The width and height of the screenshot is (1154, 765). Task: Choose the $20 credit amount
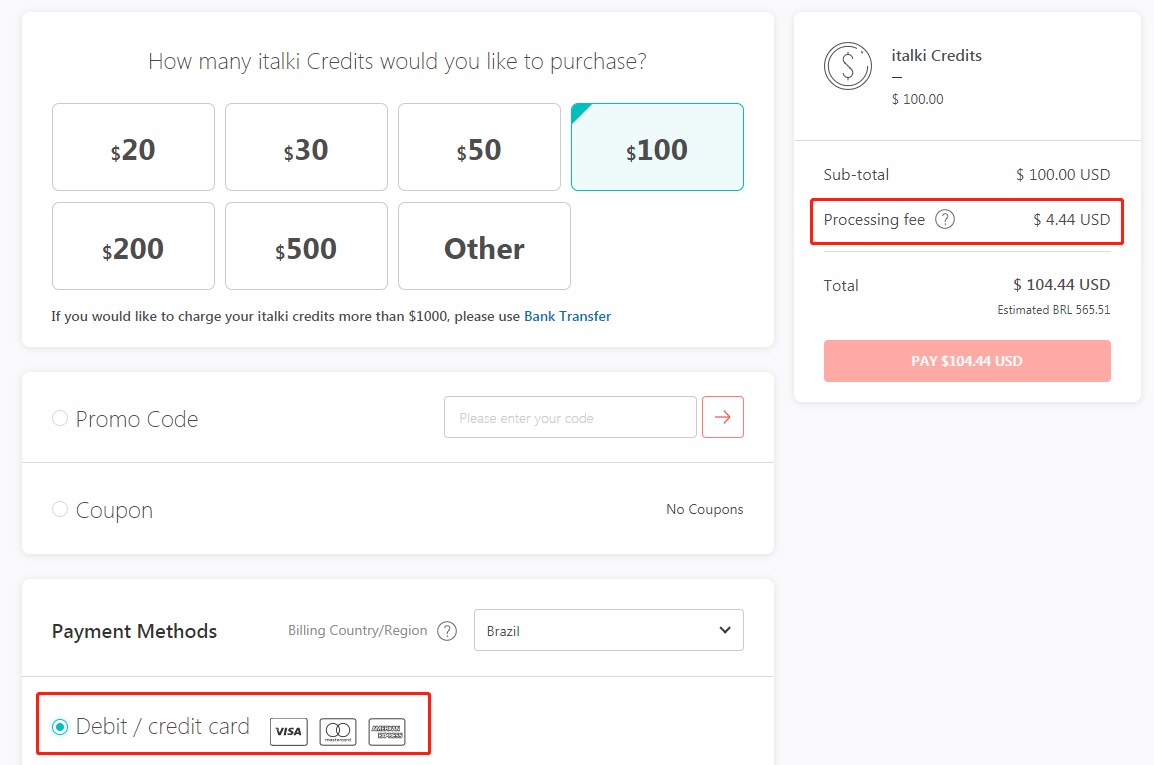[x=133, y=147]
